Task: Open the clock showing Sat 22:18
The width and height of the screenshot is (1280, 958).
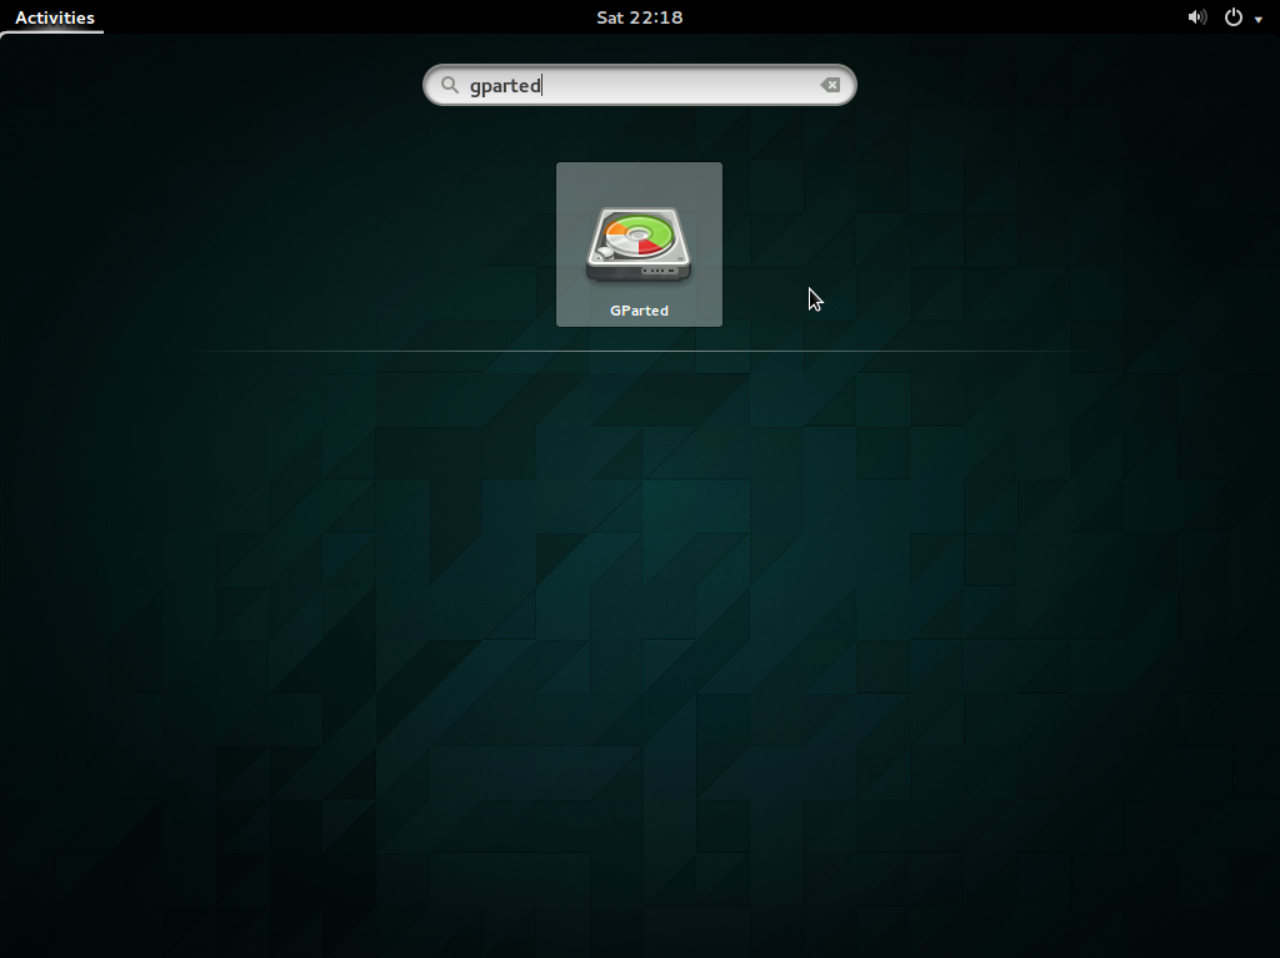Action: 640,17
